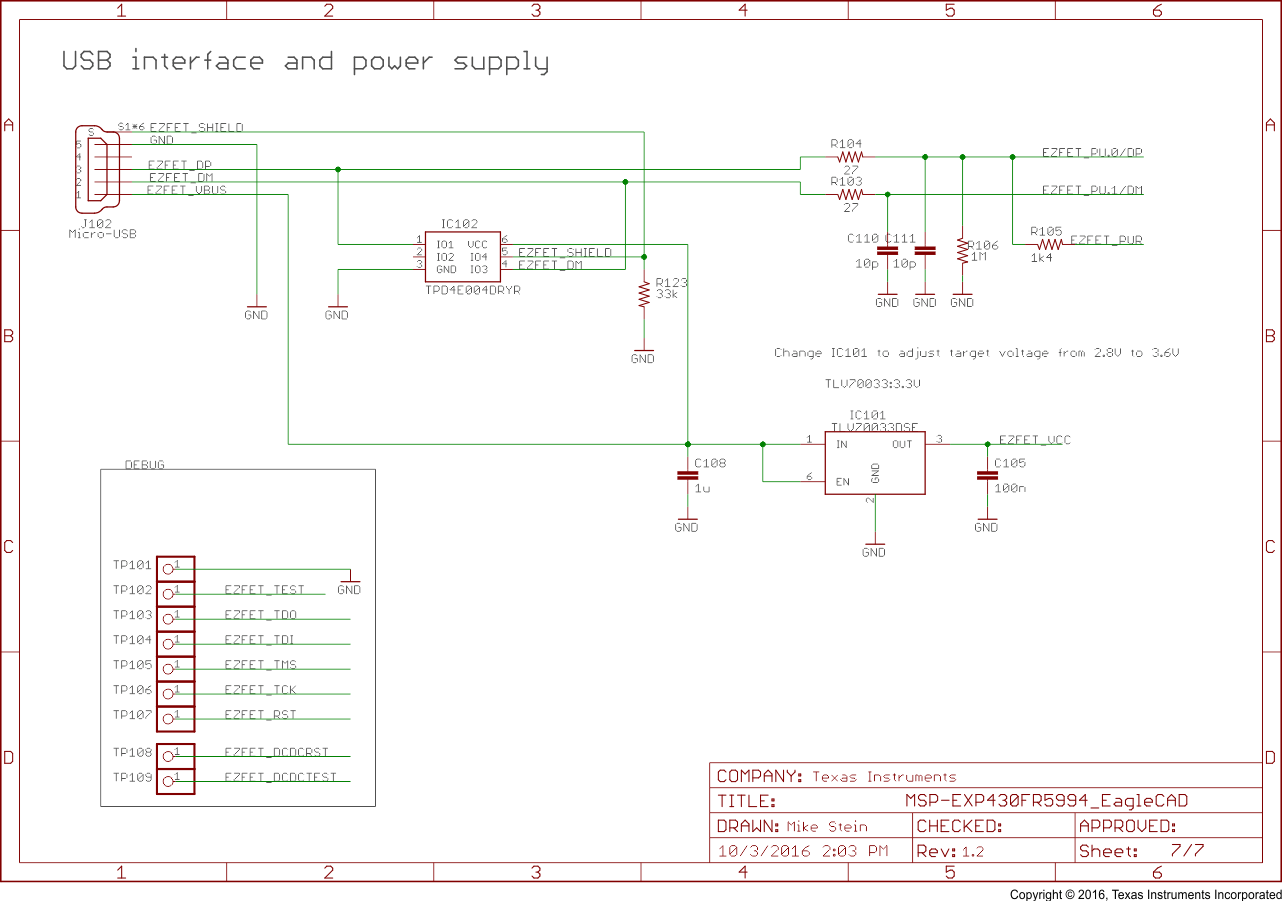Select the IC101 voltage regulator block
The width and height of the screenshot is (1282, 901).
coord(874,462)
